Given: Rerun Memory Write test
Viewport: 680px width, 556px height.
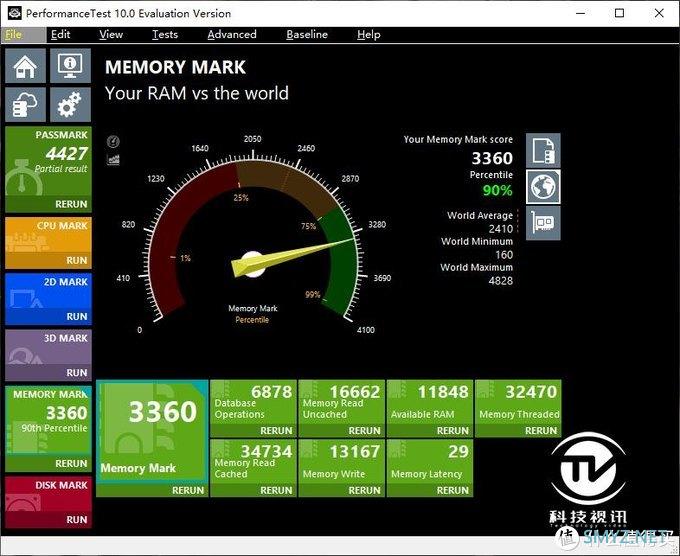Looking at the screenshot, I should coord(364,491).
